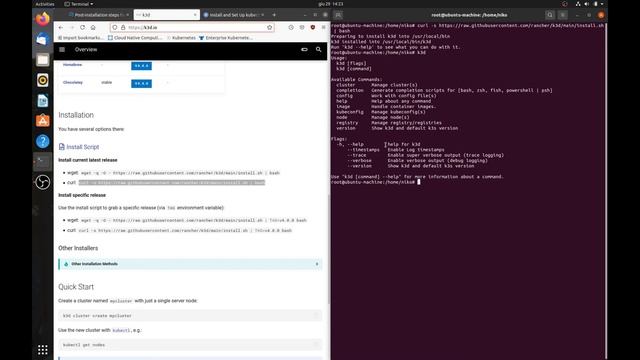Screen dimensions: 640x360
Task: Open the Firefox application hamburger menu
Action: (323, 27)
